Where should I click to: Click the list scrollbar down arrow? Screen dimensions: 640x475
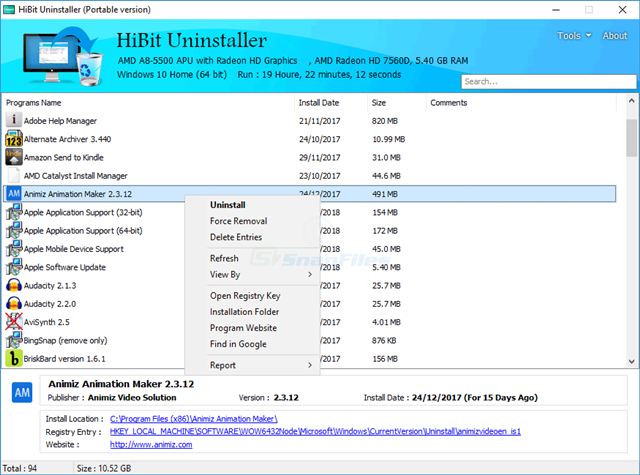point(631,361)
